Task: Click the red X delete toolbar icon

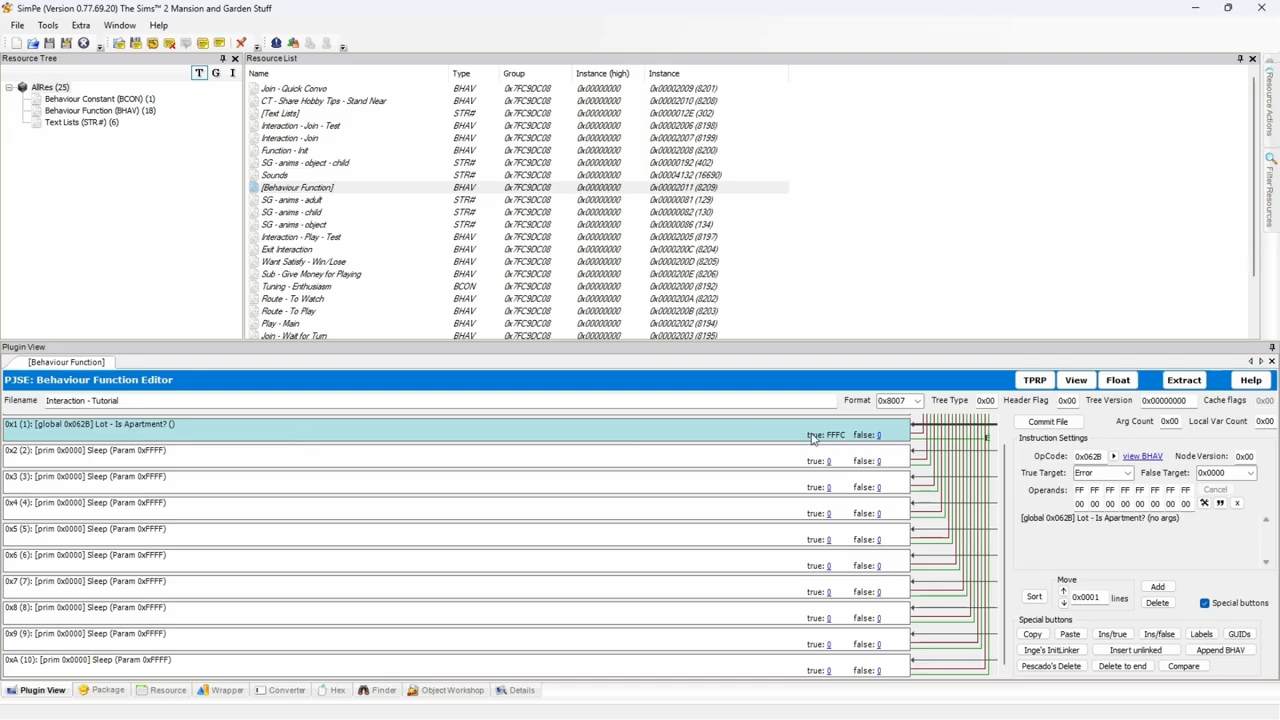Action: click(x=241, y=43)
